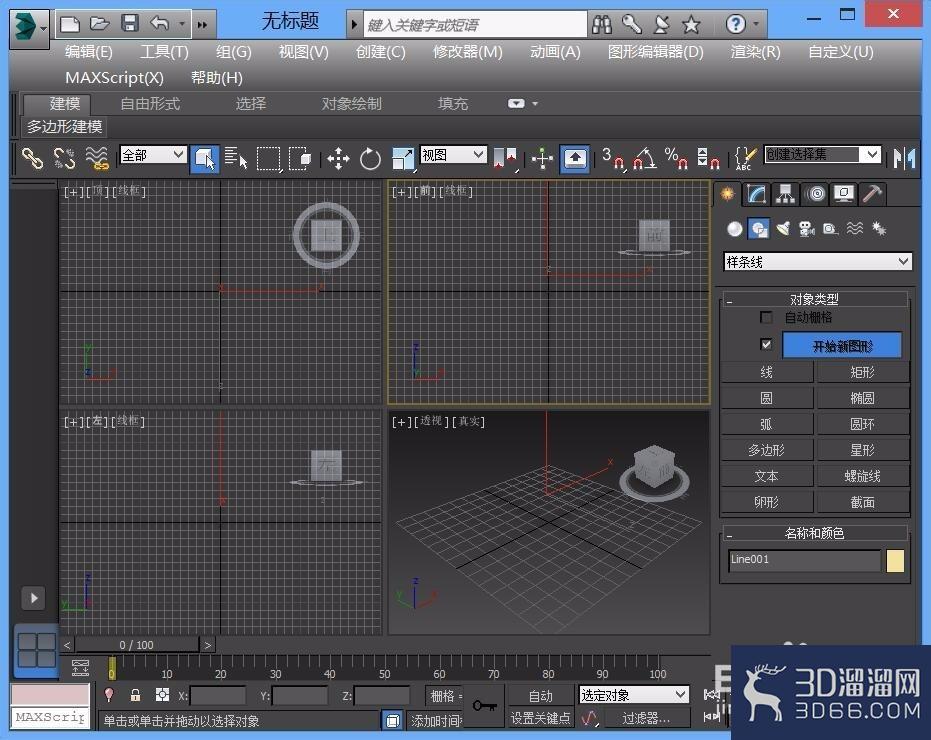
Task: Open the 创建(C) menu
Action: pos(380,52)
